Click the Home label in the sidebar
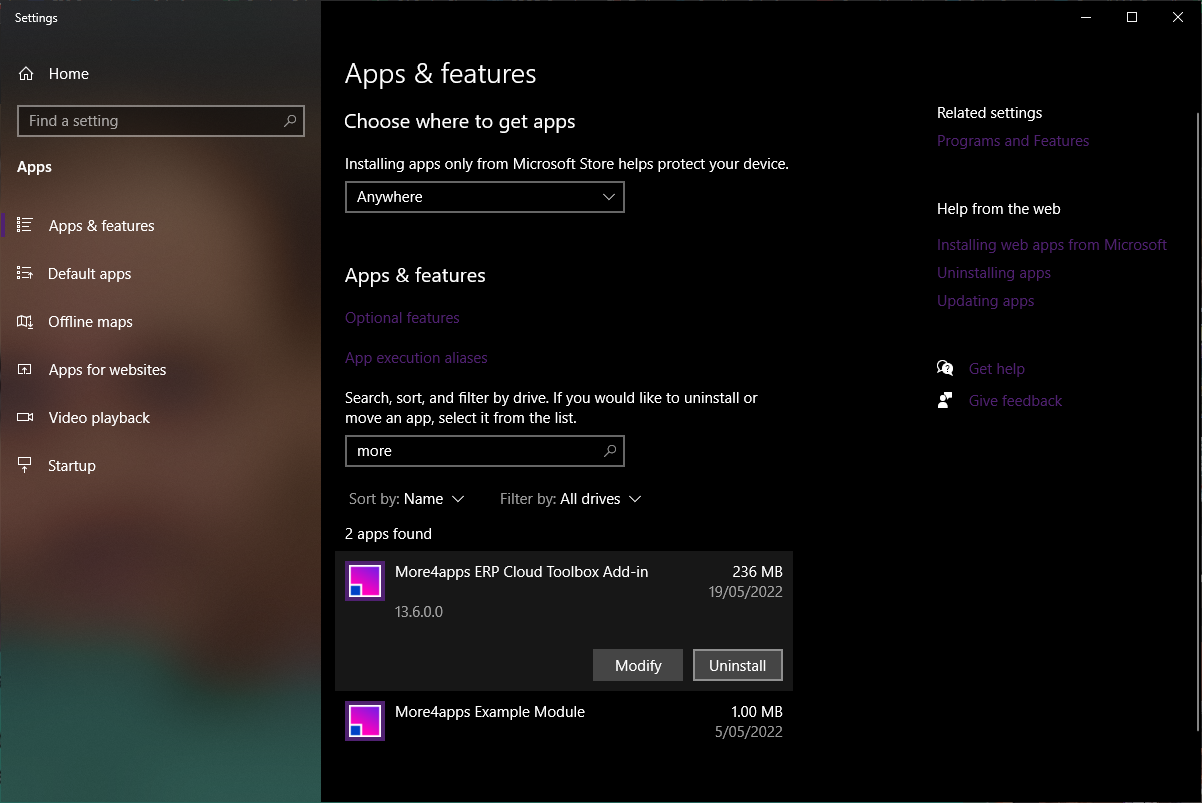 pyautogui.click(x=69, y=74)
